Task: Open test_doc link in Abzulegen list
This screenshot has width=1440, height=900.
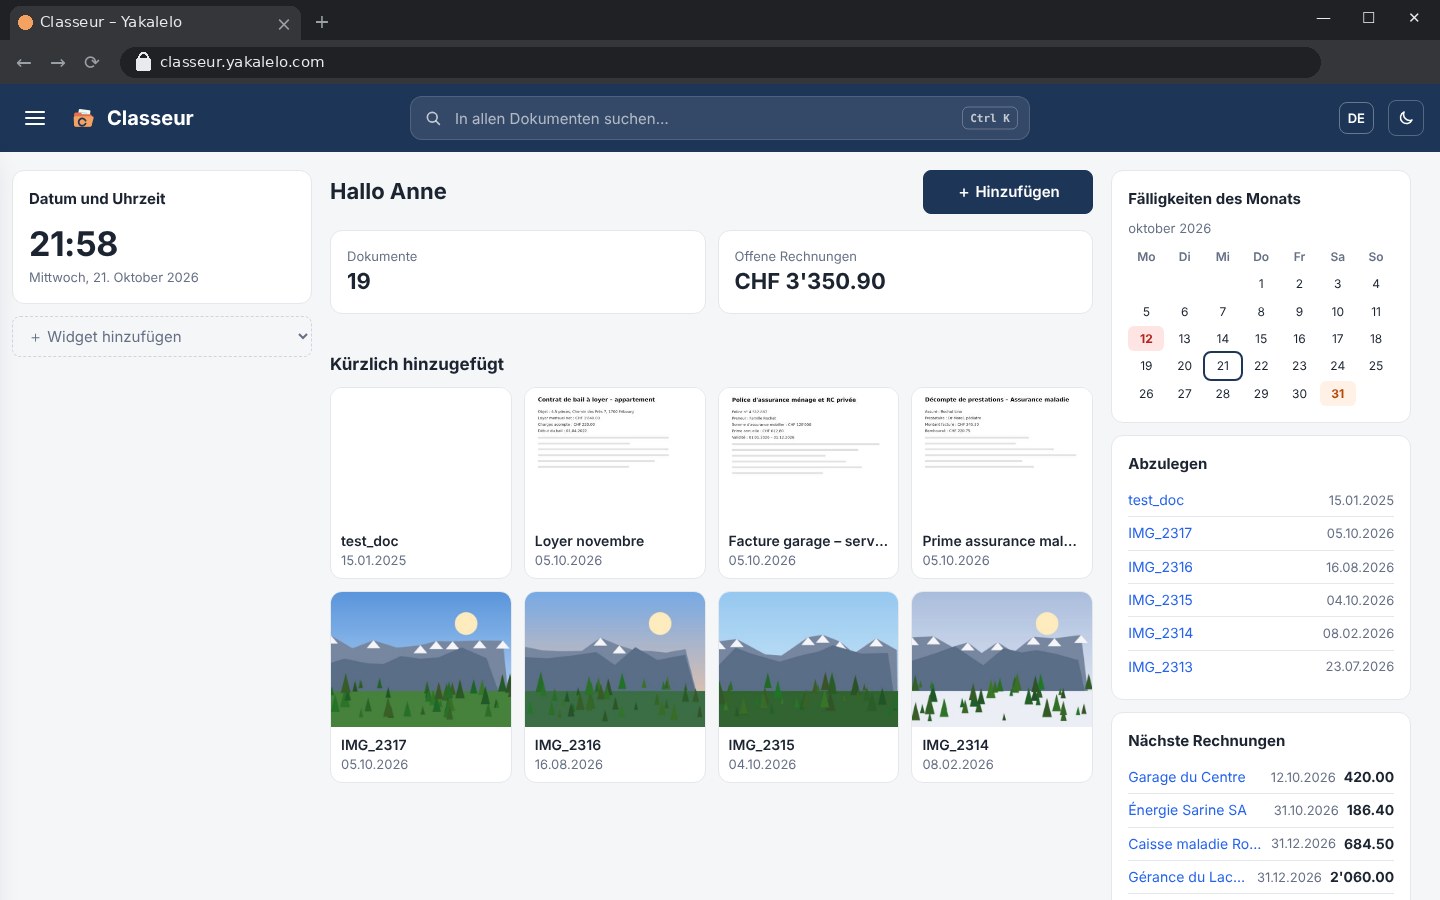Action: coord(1156,500)
